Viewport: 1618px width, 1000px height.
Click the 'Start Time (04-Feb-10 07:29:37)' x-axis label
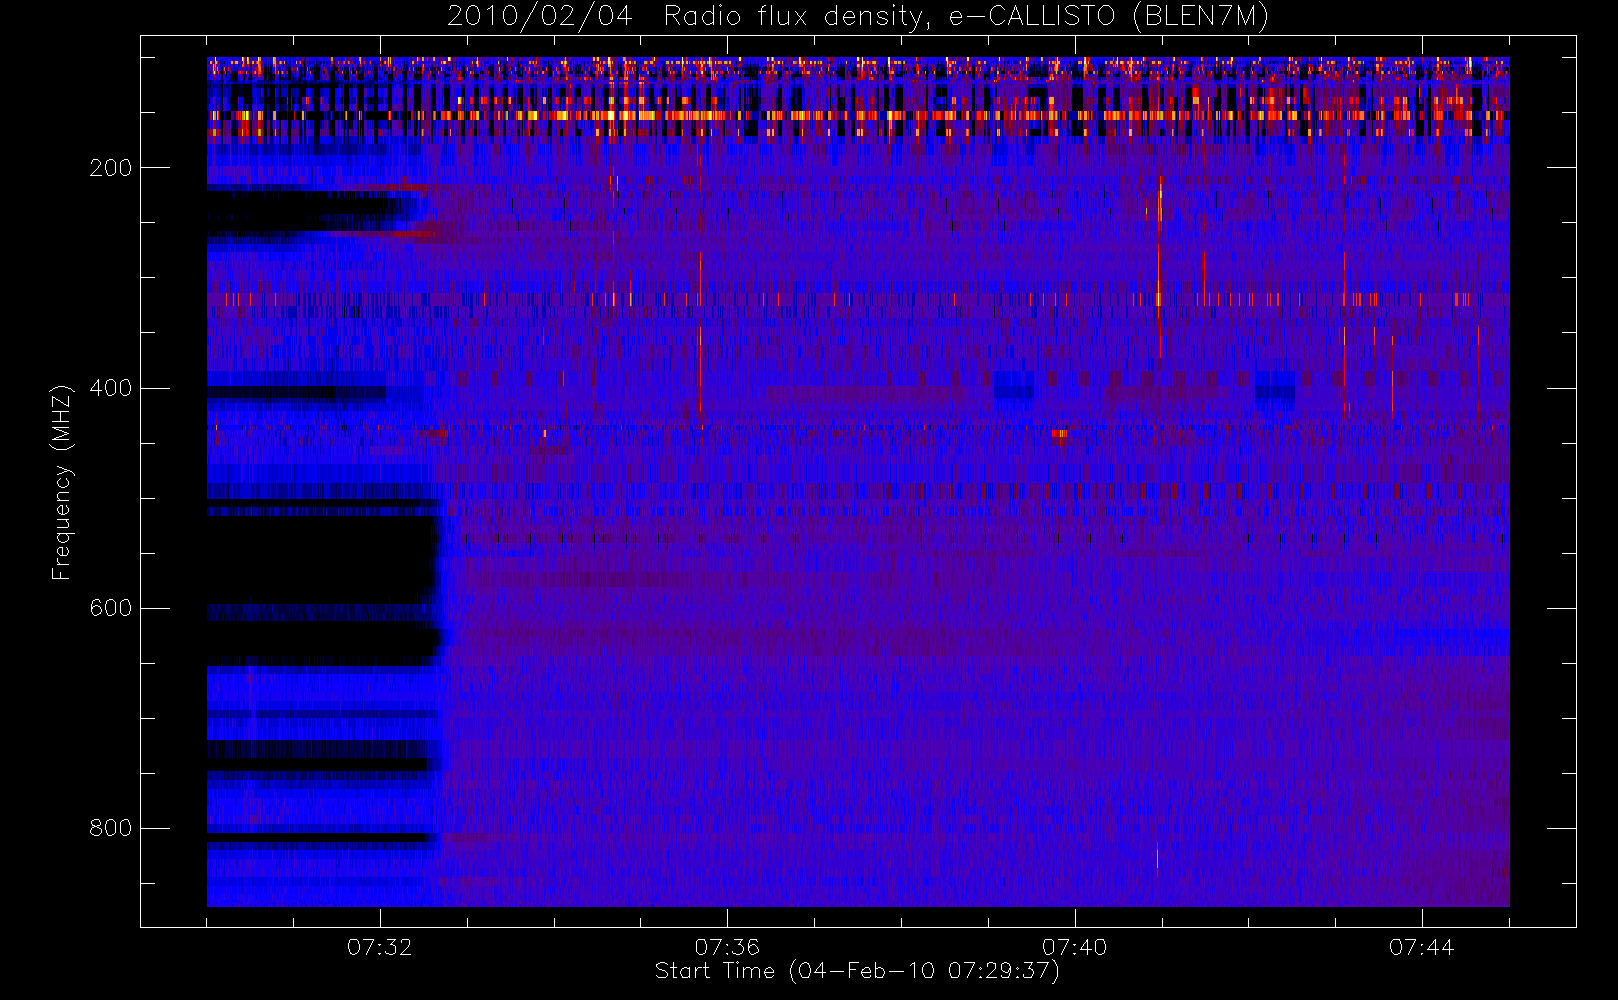point(857,971)
